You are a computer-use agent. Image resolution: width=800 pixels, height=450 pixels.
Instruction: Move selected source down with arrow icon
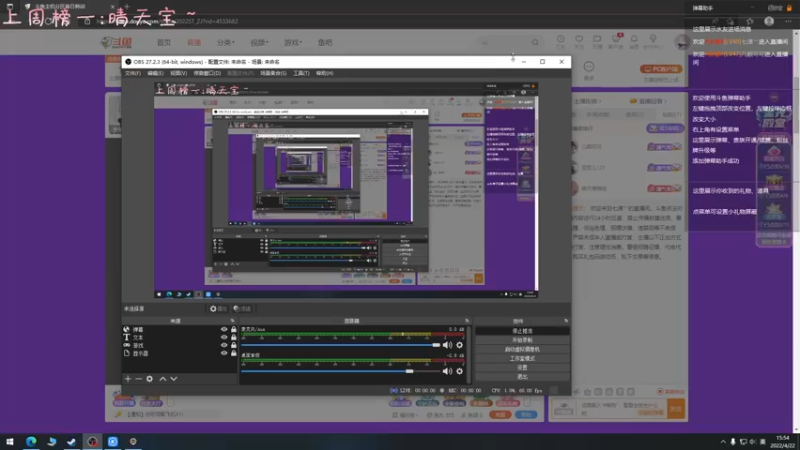pos(174,379)
